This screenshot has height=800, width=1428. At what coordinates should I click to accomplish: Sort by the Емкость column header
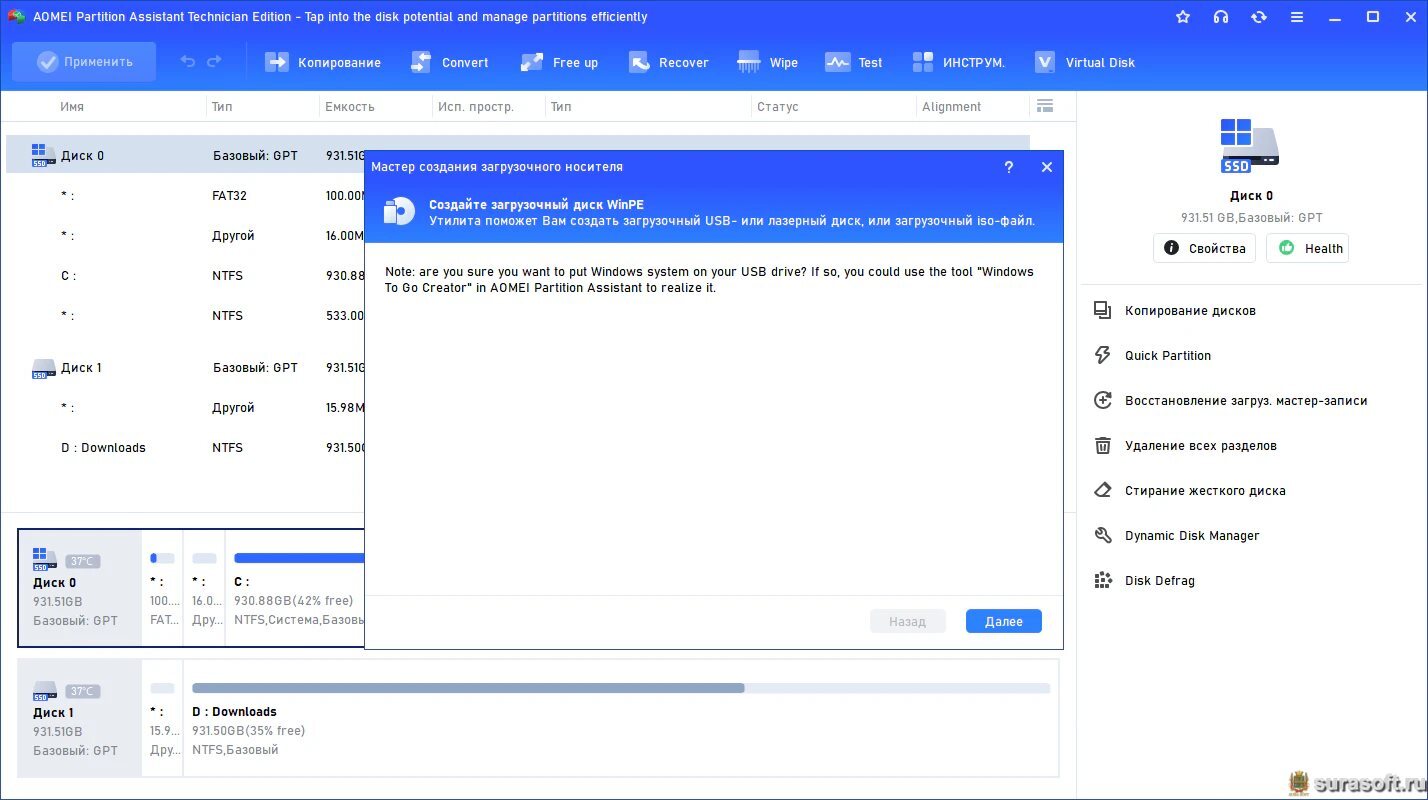(x=350, y=107)
